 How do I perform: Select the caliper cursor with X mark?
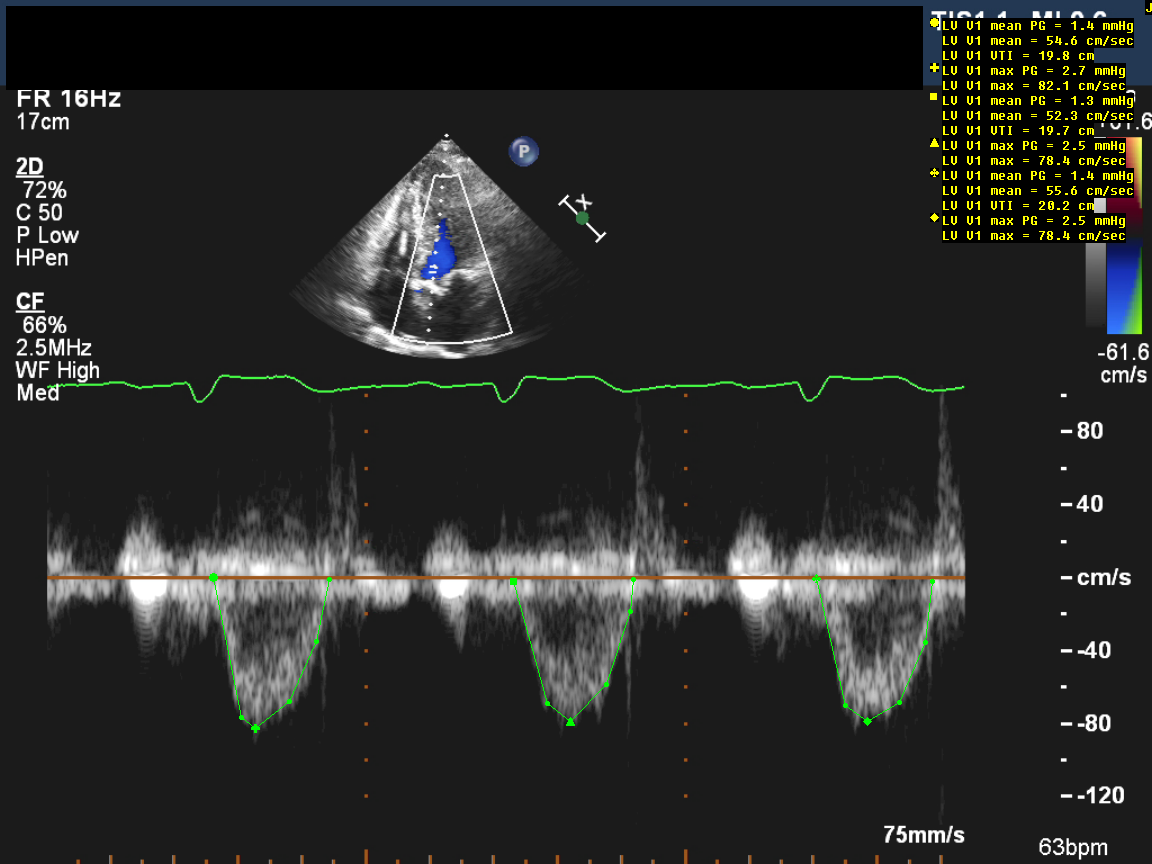[583, 218]
